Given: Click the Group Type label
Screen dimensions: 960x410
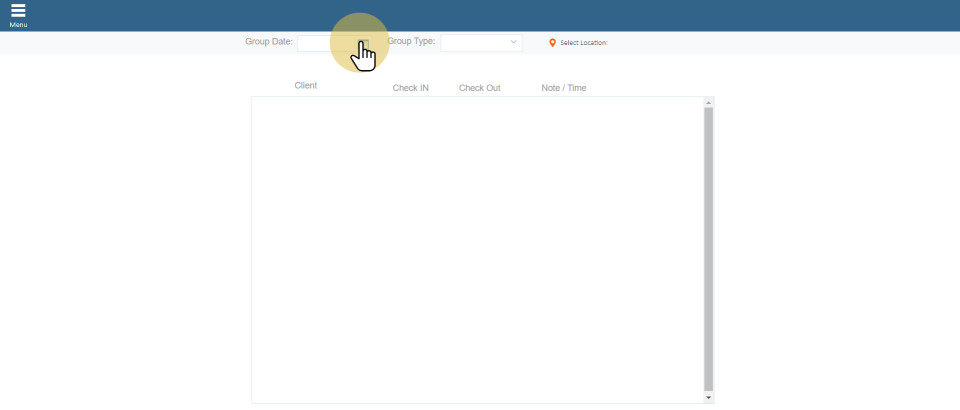Looking at the screenshot, I should 411,42.
